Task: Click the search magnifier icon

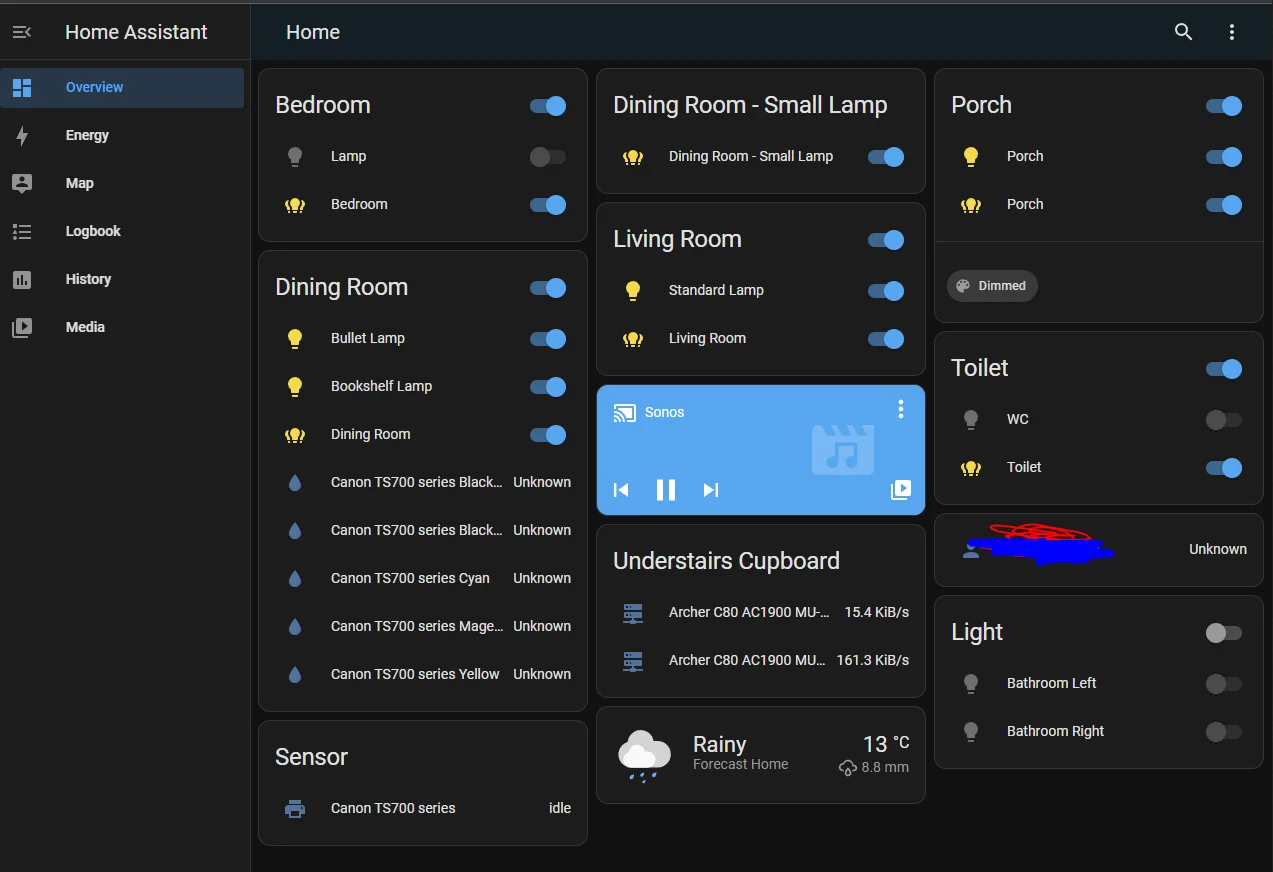Action: pyautogui.click(x=1183, y=32)
